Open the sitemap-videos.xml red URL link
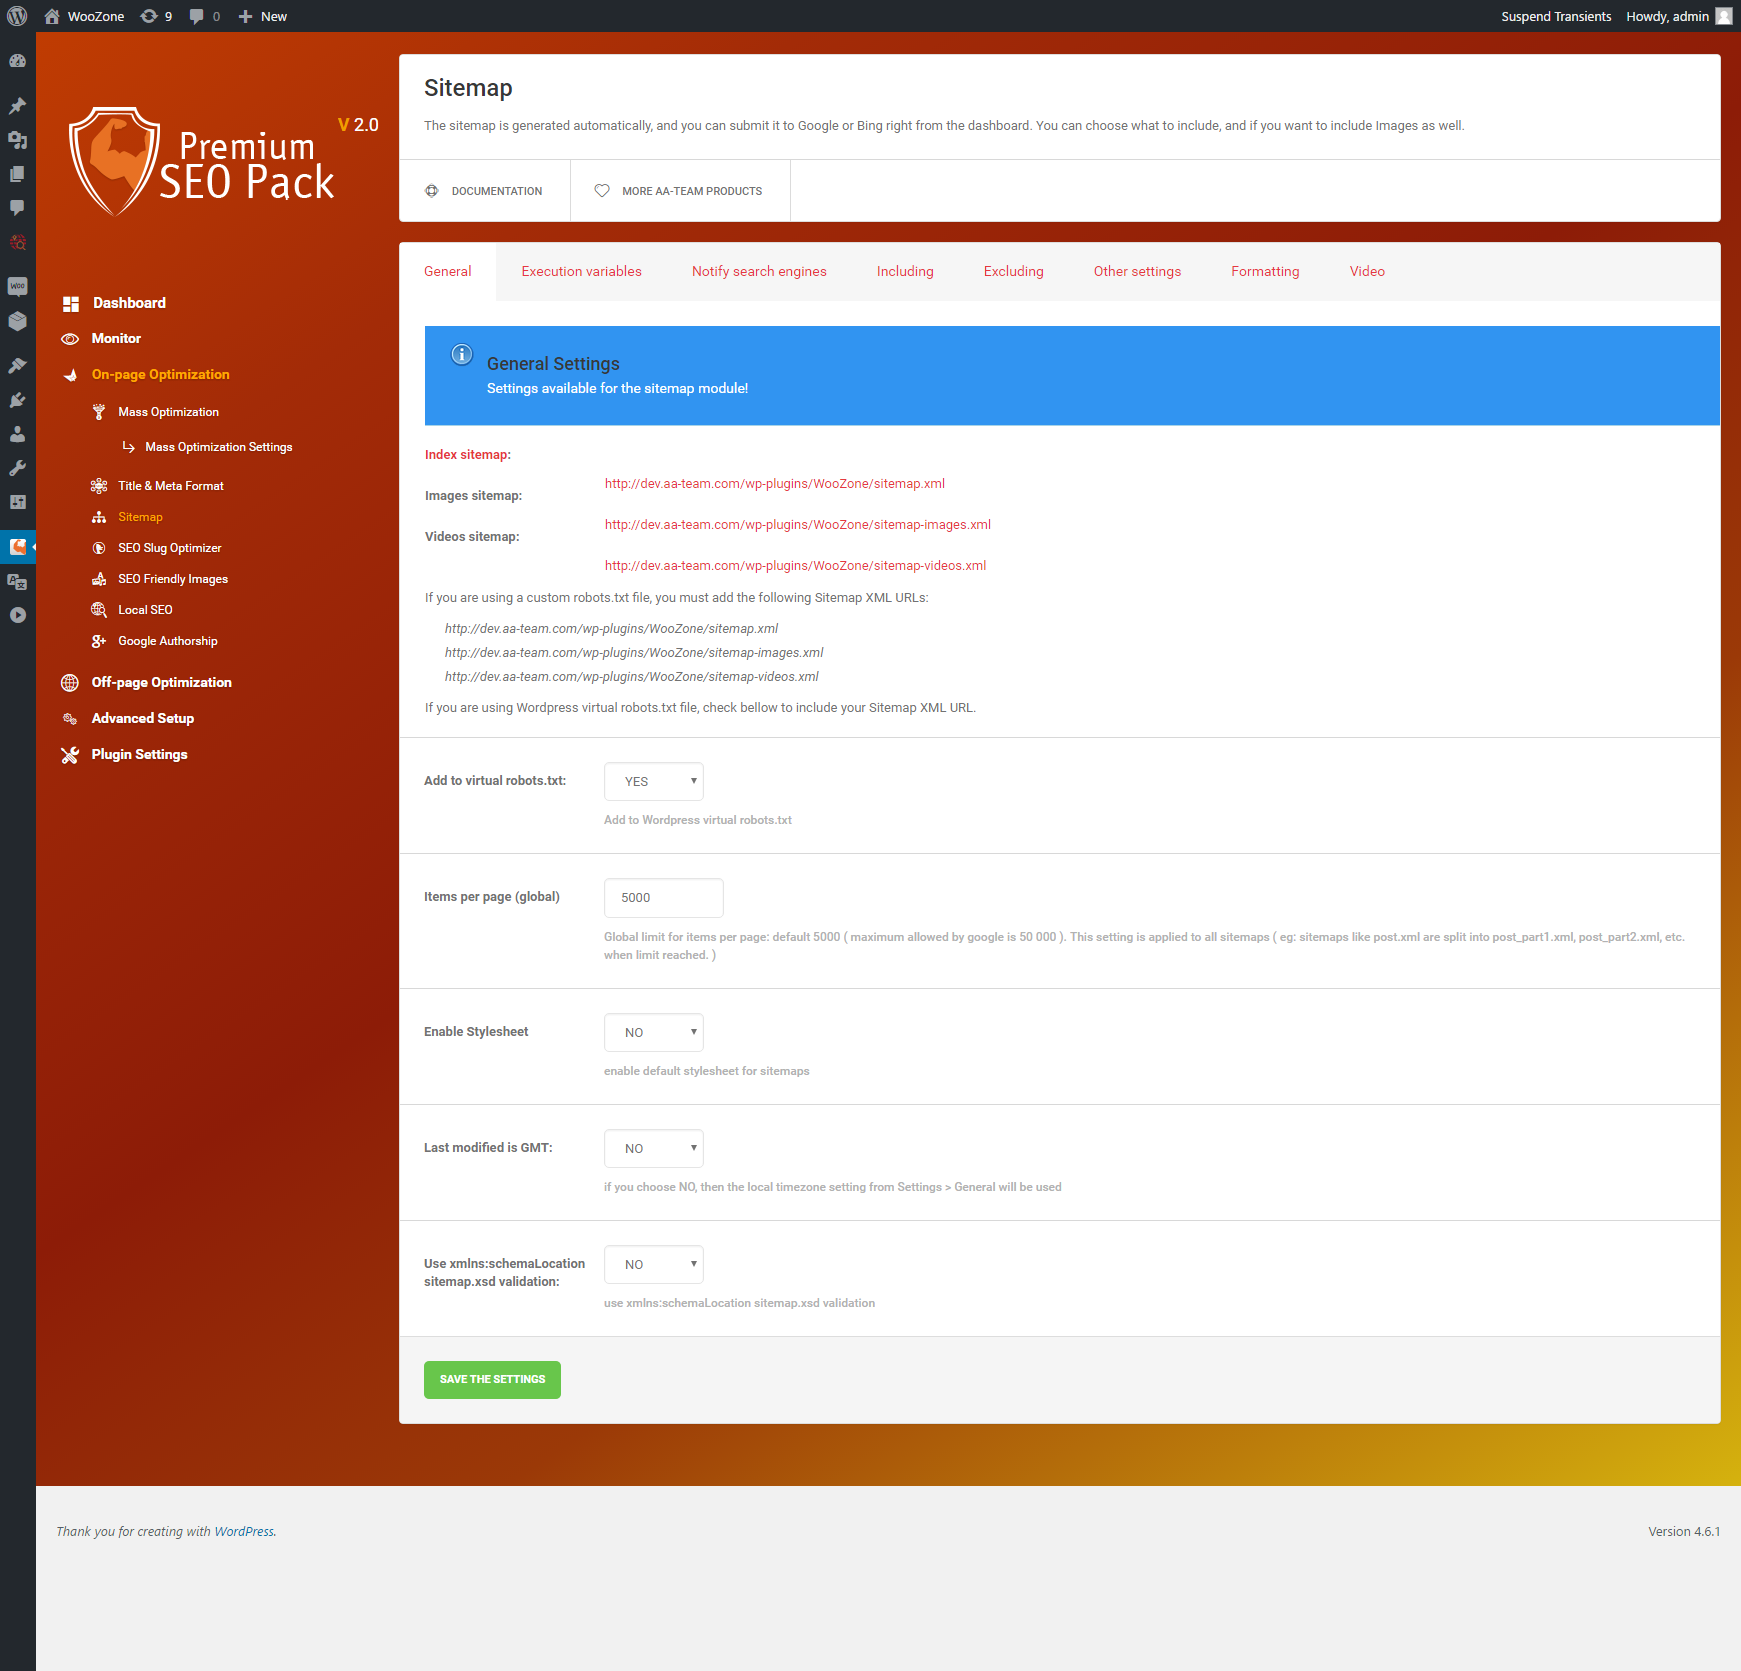1741x1671 pixels. (796, 566)
